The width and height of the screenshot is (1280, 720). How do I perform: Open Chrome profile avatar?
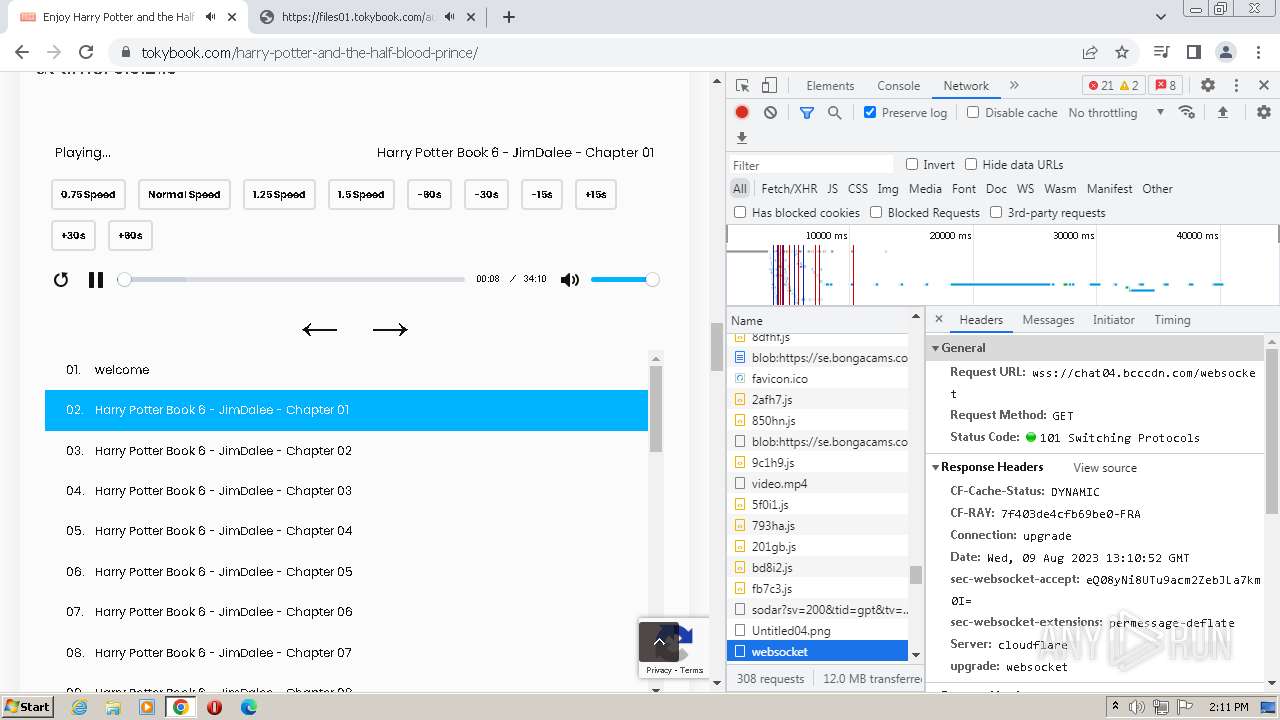pos(1226,52)
